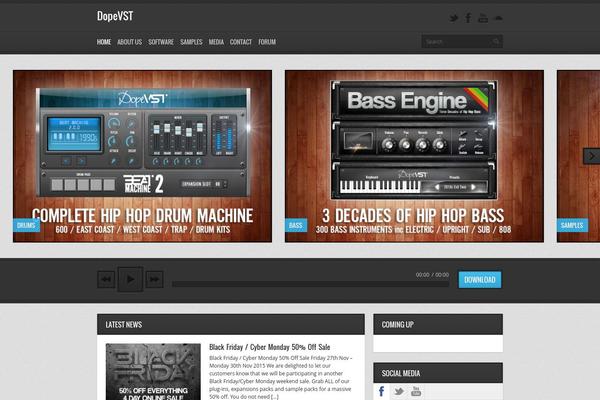
Task: Open YouTube in Social Media widget
Action: 416,391
